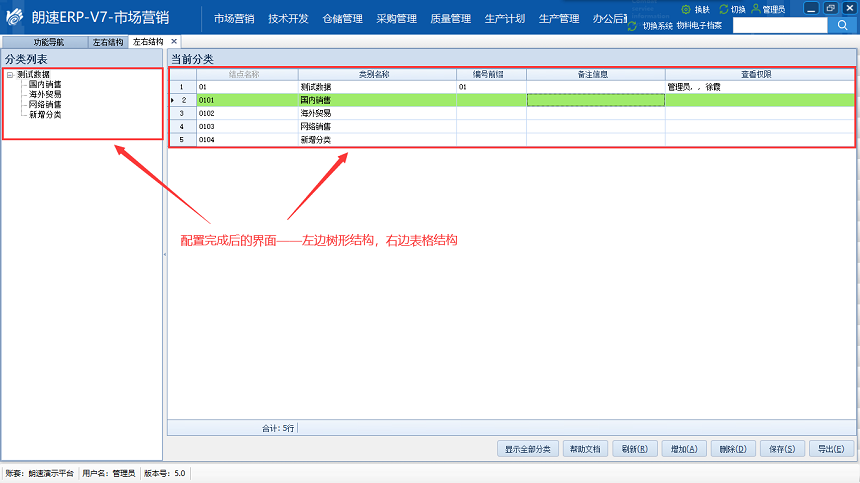Screen dimensions: 860x483
Task: Open the 仓储管理 menu
Action: [x=341, y=18]
